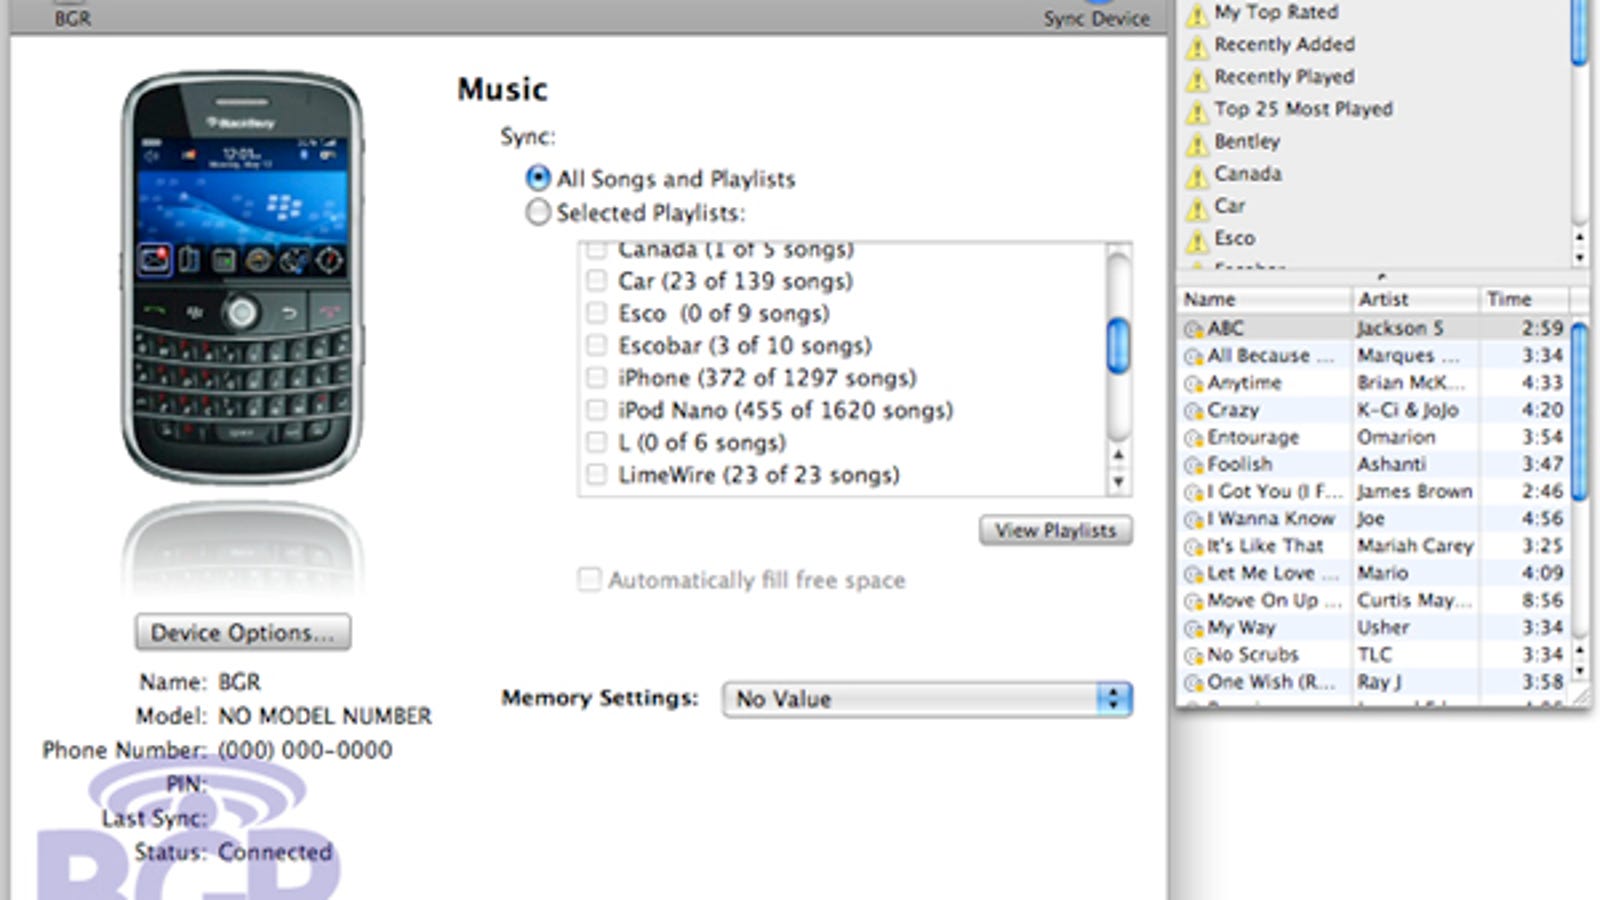Click icon beside It's Like That song
Viewport: 1600px width, 900px height.
click(1193, 547)
